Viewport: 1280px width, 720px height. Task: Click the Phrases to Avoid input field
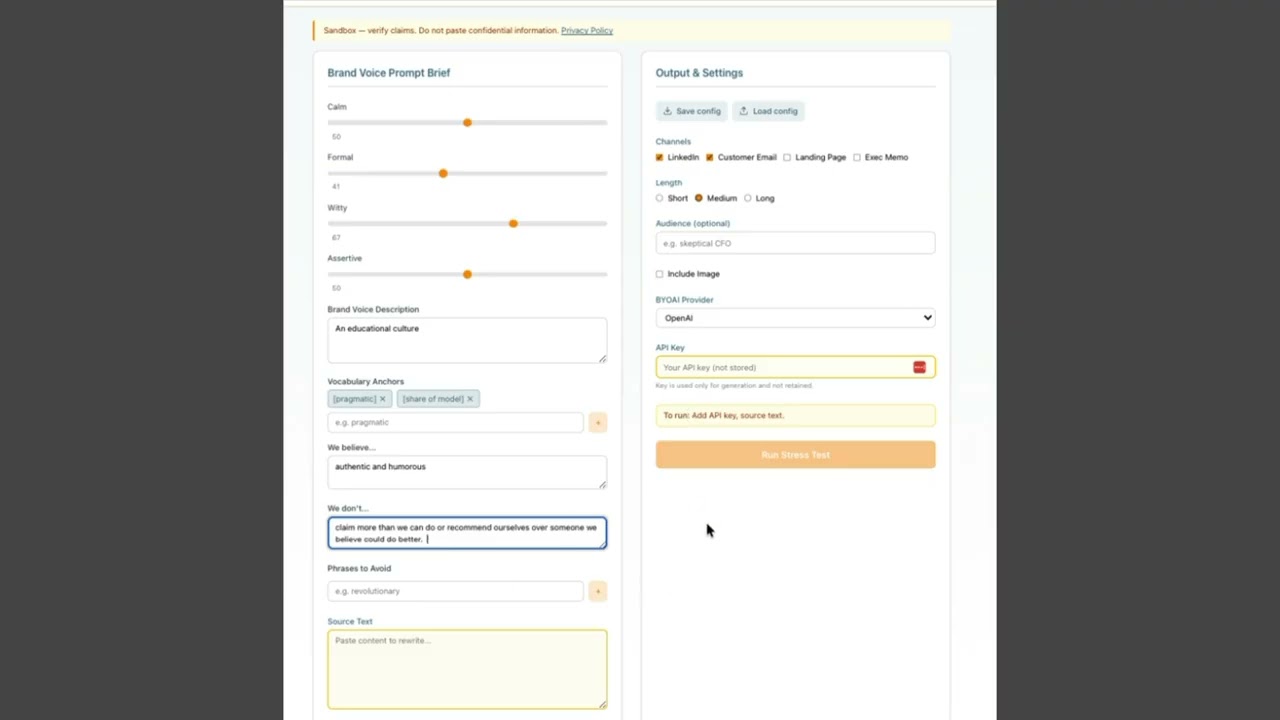(455, 591)
